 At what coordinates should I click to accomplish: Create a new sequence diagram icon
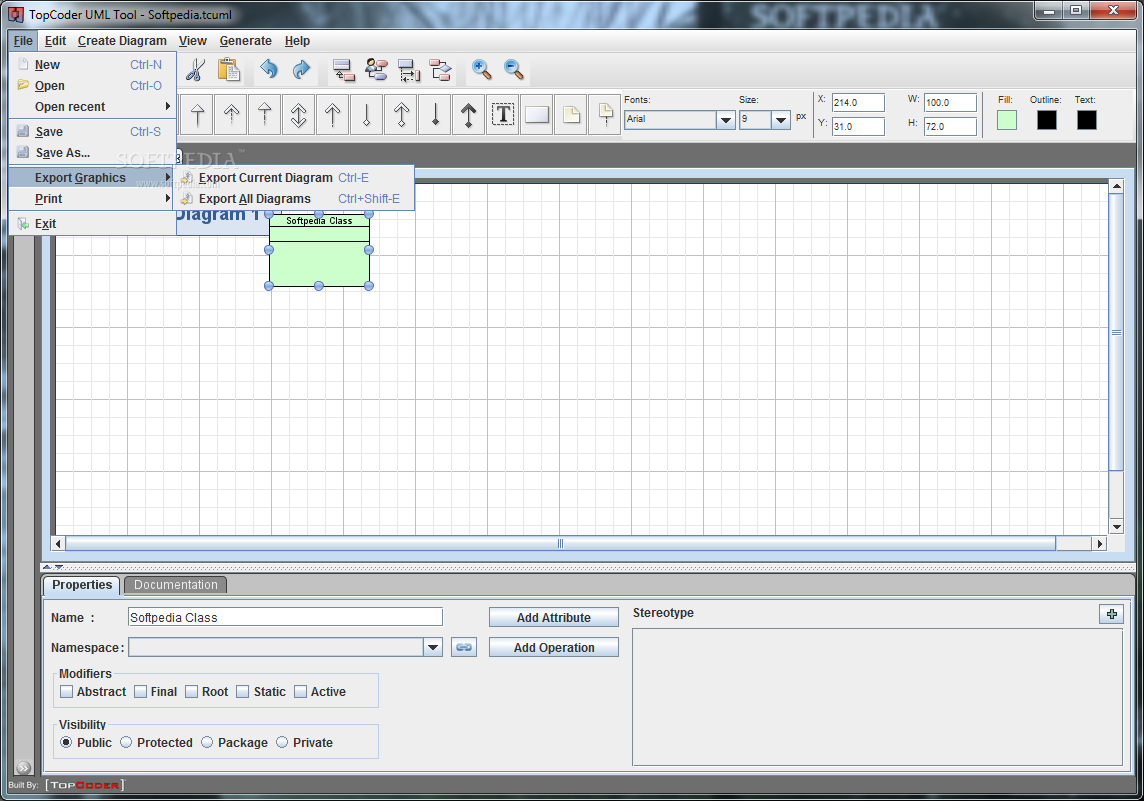[x=409, y=70]
